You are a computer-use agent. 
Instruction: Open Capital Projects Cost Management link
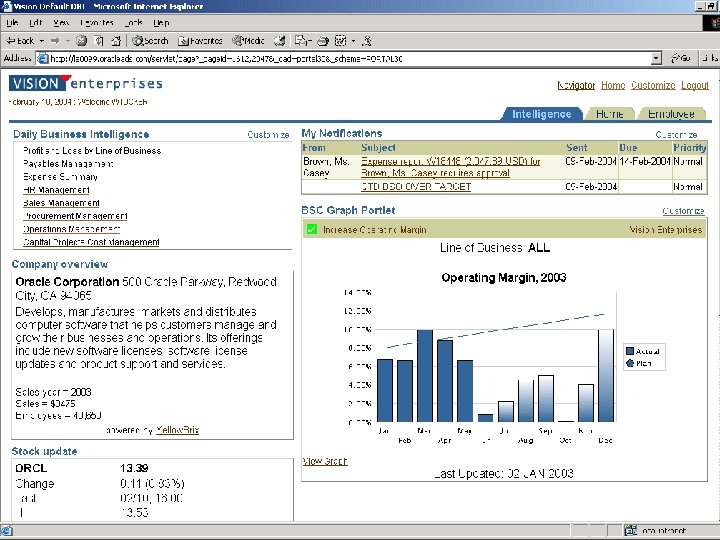click(91, 242)
